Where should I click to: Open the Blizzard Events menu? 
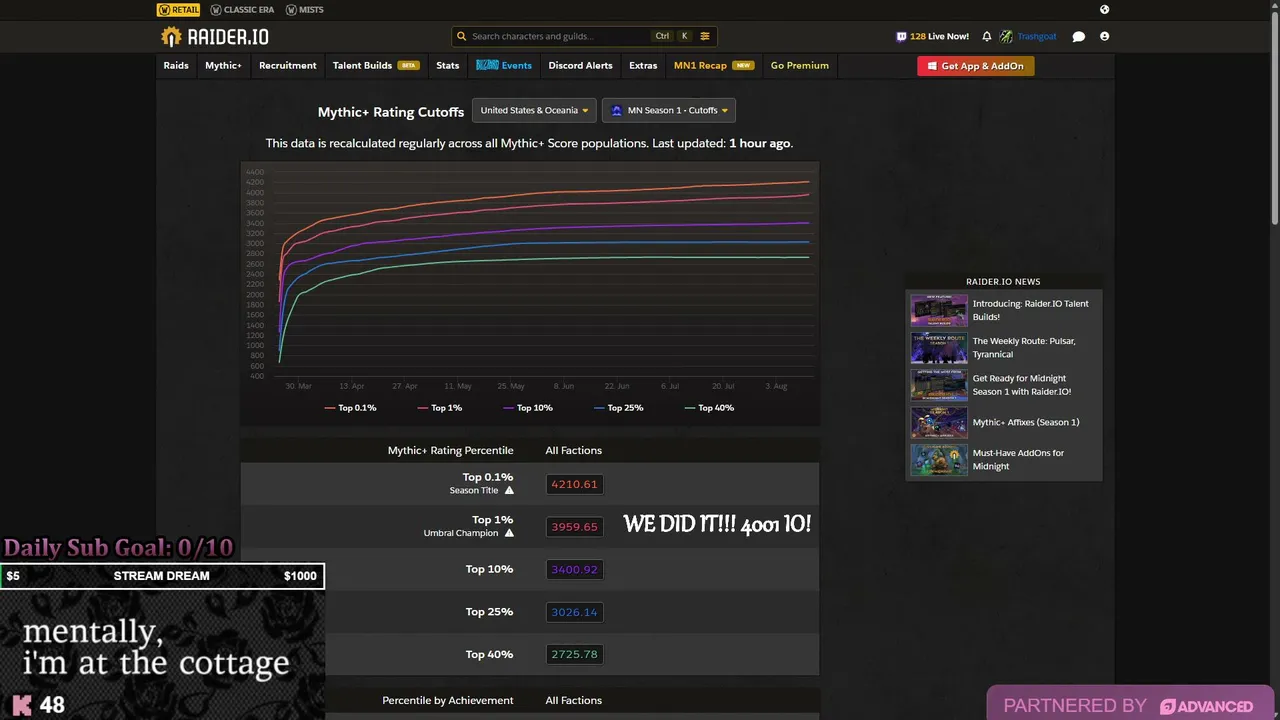point(504,65)
